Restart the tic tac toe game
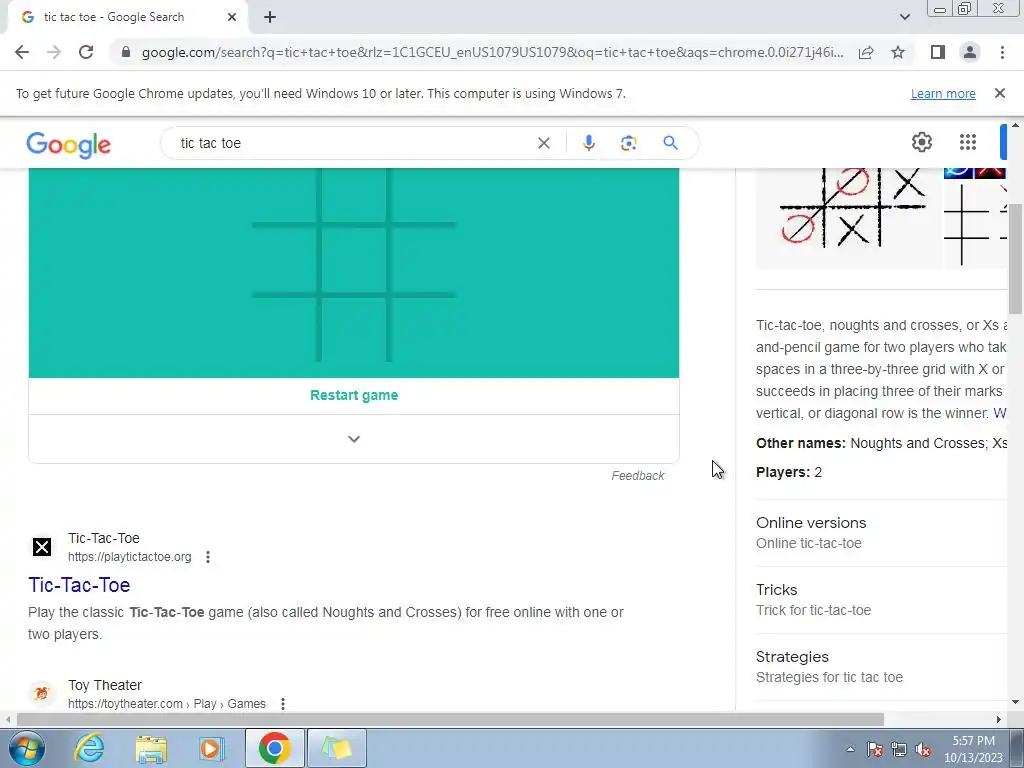 click(x=354, y=395)
